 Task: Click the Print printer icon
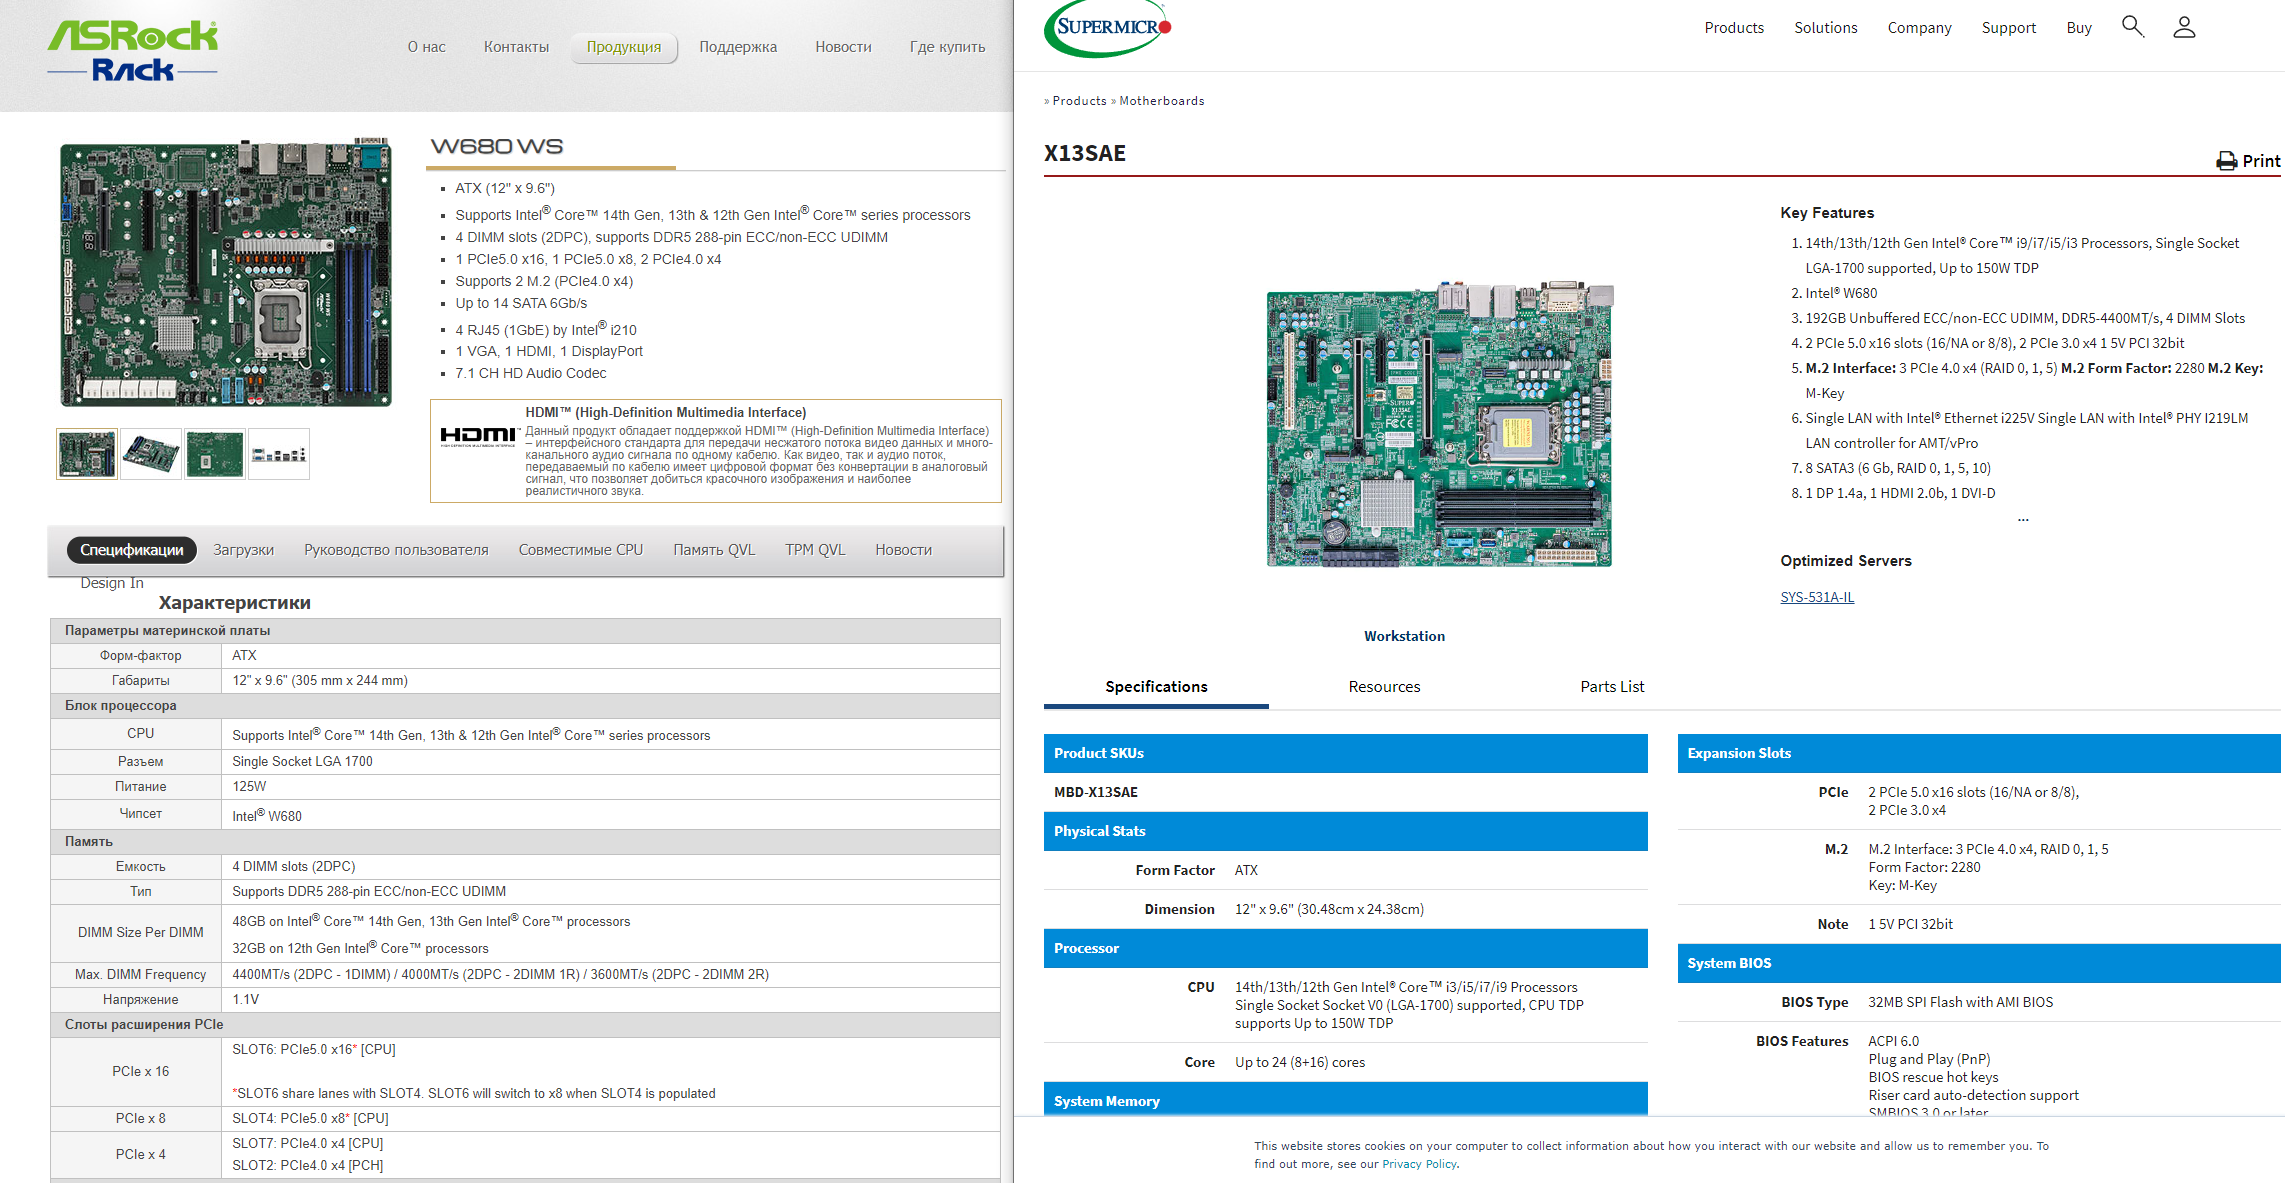(x=2226, y=161)
